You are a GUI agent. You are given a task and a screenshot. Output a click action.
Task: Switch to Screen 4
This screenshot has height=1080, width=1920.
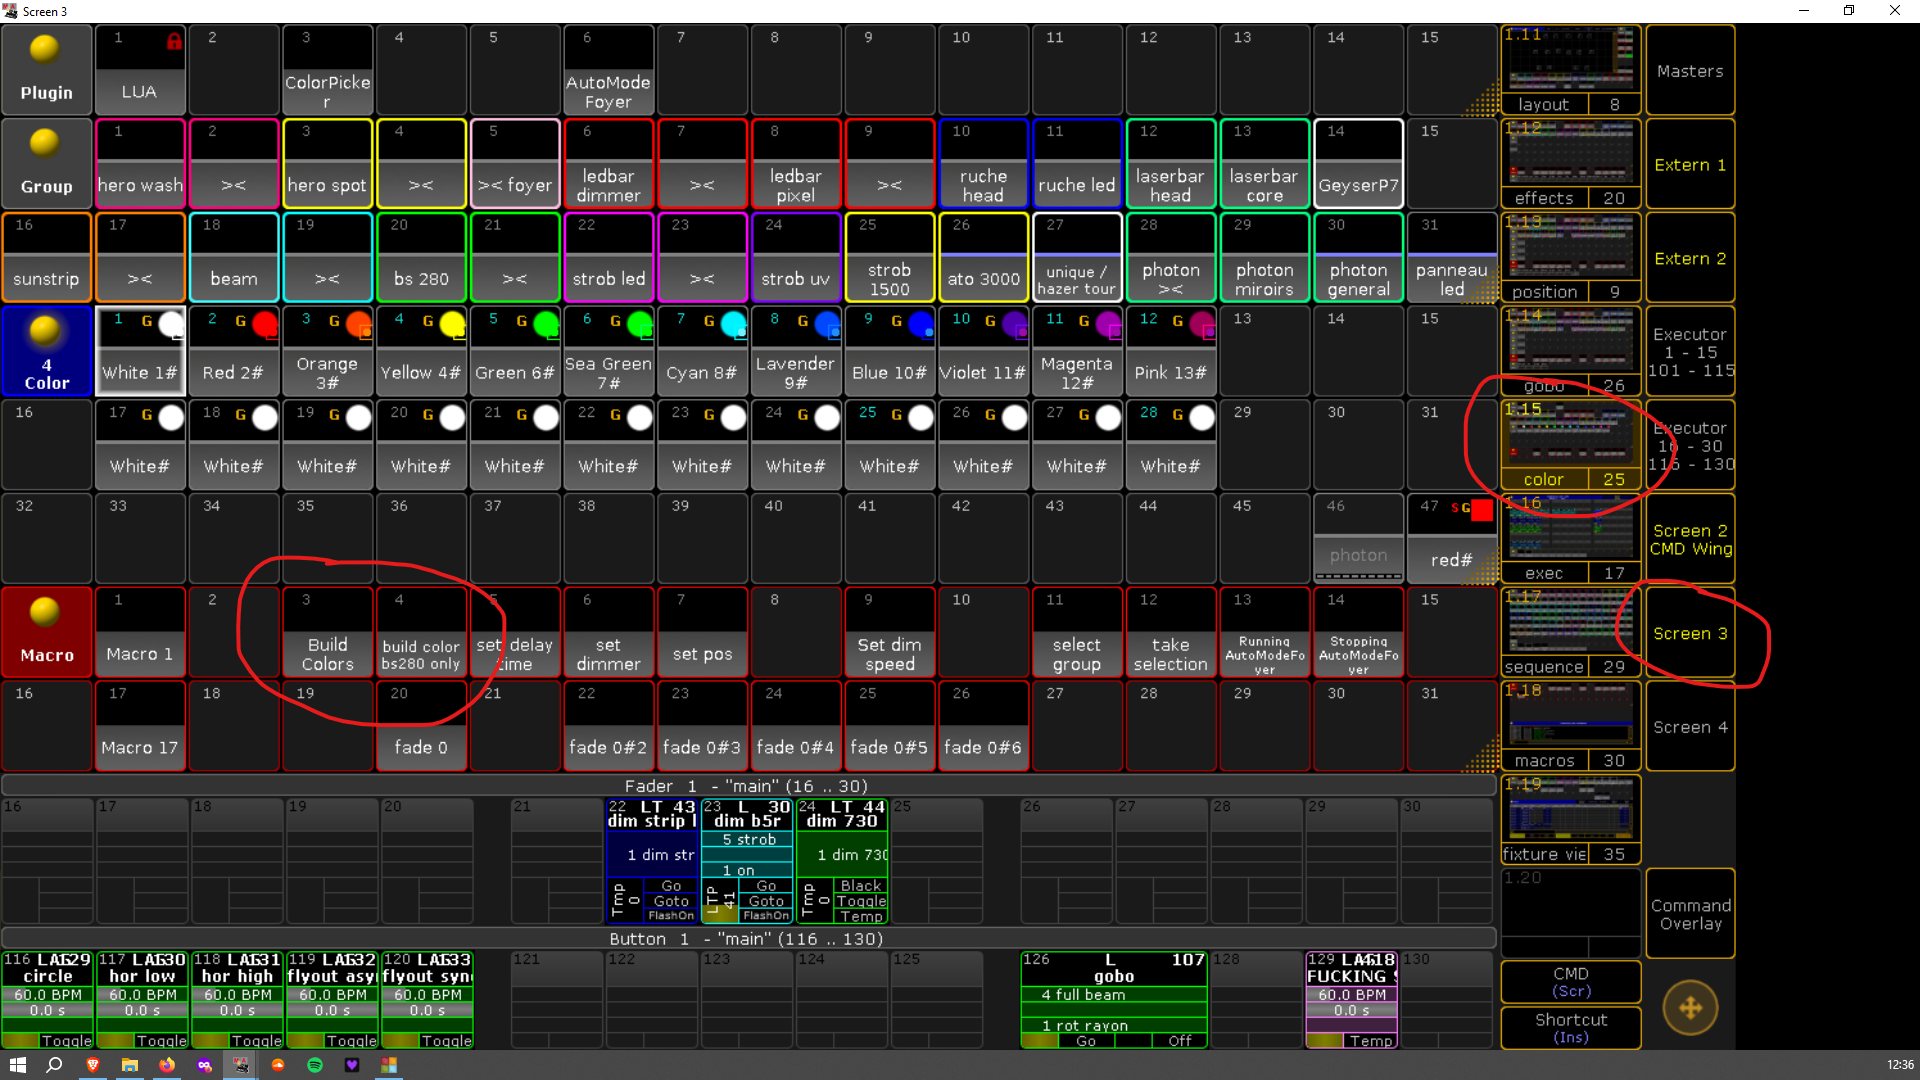(1690, 727)
